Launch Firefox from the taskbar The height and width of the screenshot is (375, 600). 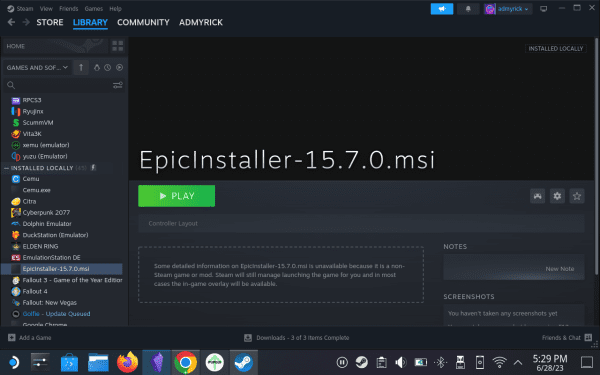[x=127, y=362]
